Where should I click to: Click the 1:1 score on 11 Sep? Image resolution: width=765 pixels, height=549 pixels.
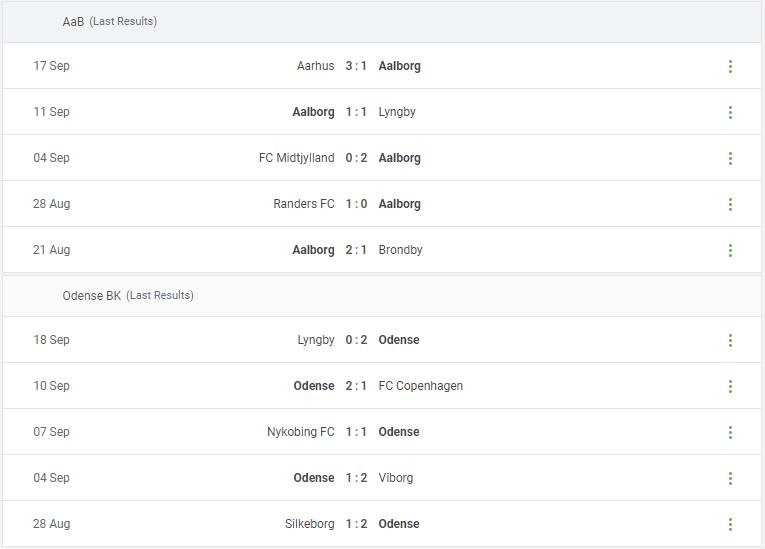[x=356, y=112]
